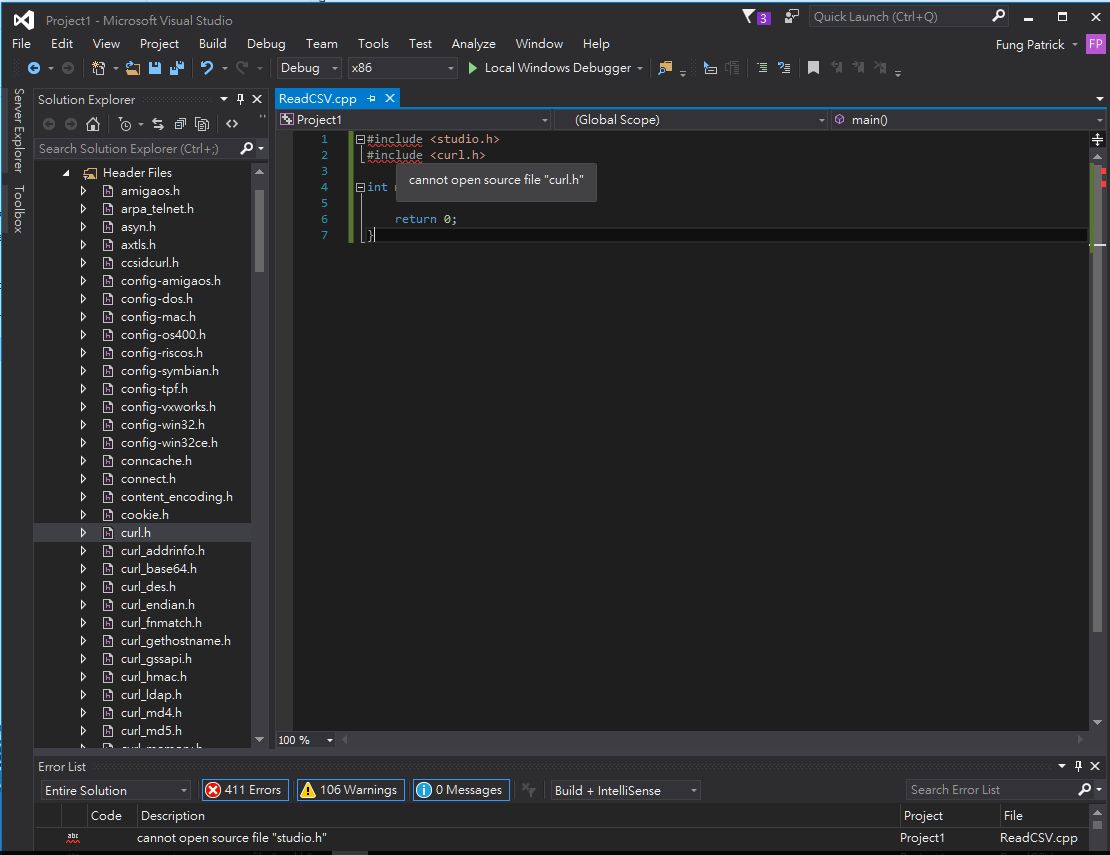Open the Build menu
Image resolution: width=1110 pixels, height=855 pixels.
click(212, 44)
